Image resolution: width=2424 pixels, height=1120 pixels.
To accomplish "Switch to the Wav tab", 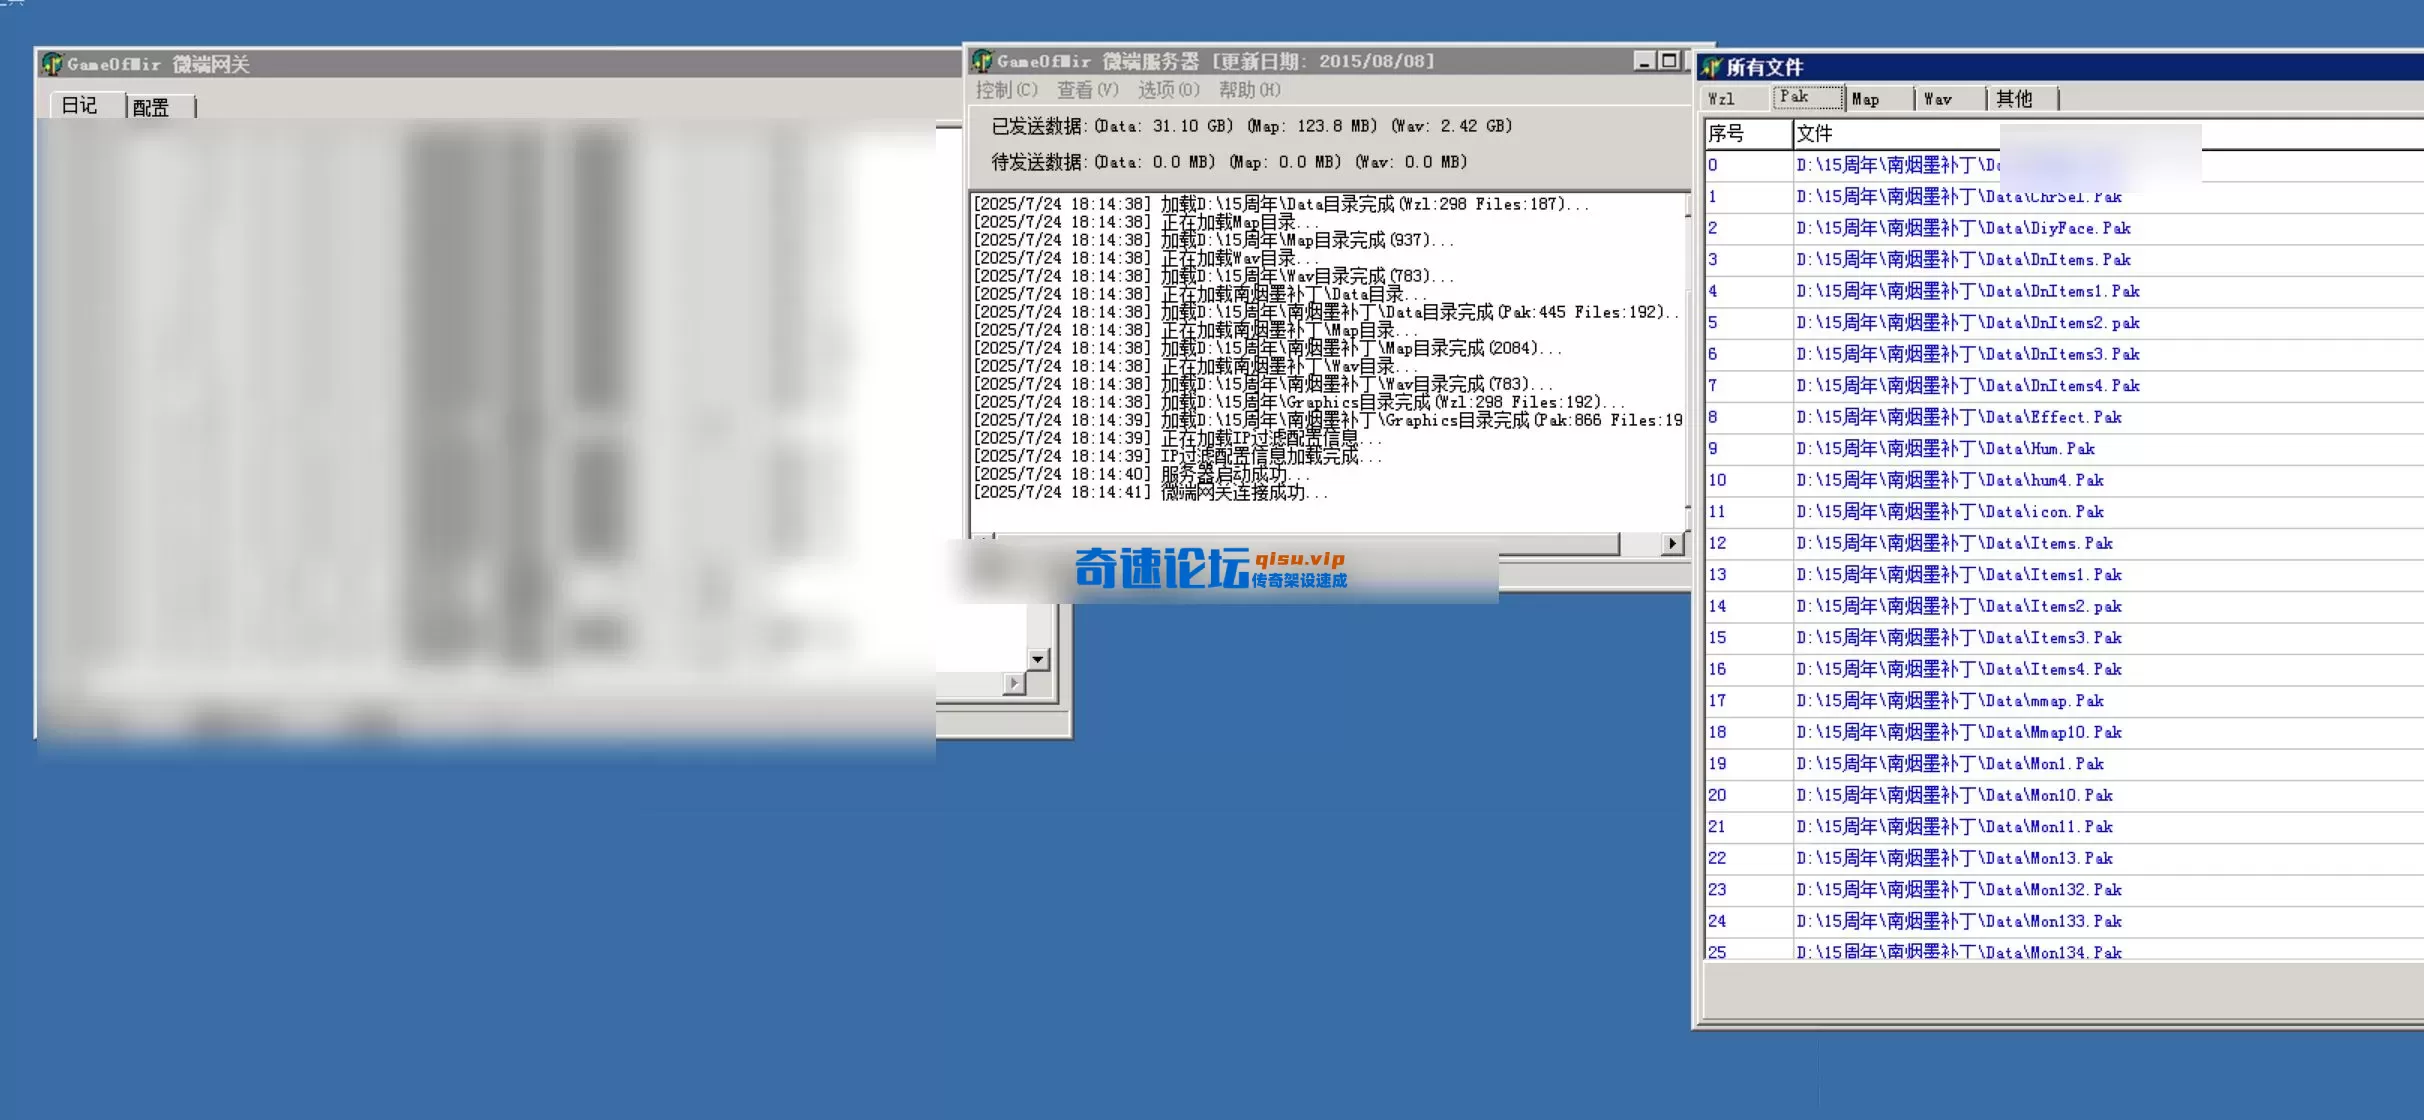I will pos(1938,98).
